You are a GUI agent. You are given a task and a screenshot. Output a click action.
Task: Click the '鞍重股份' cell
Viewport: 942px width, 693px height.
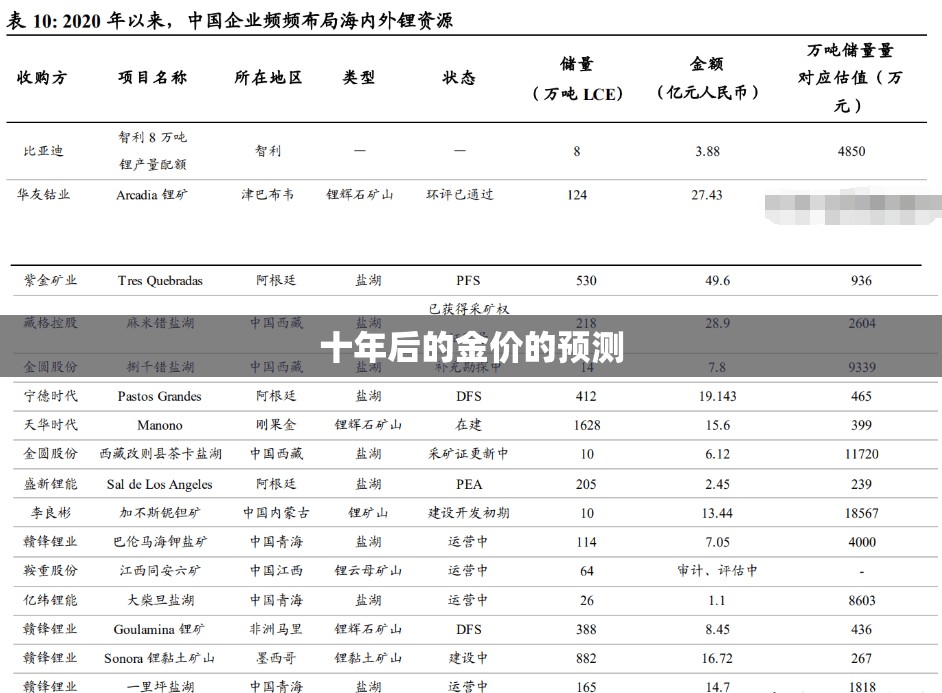click(50, 570)
